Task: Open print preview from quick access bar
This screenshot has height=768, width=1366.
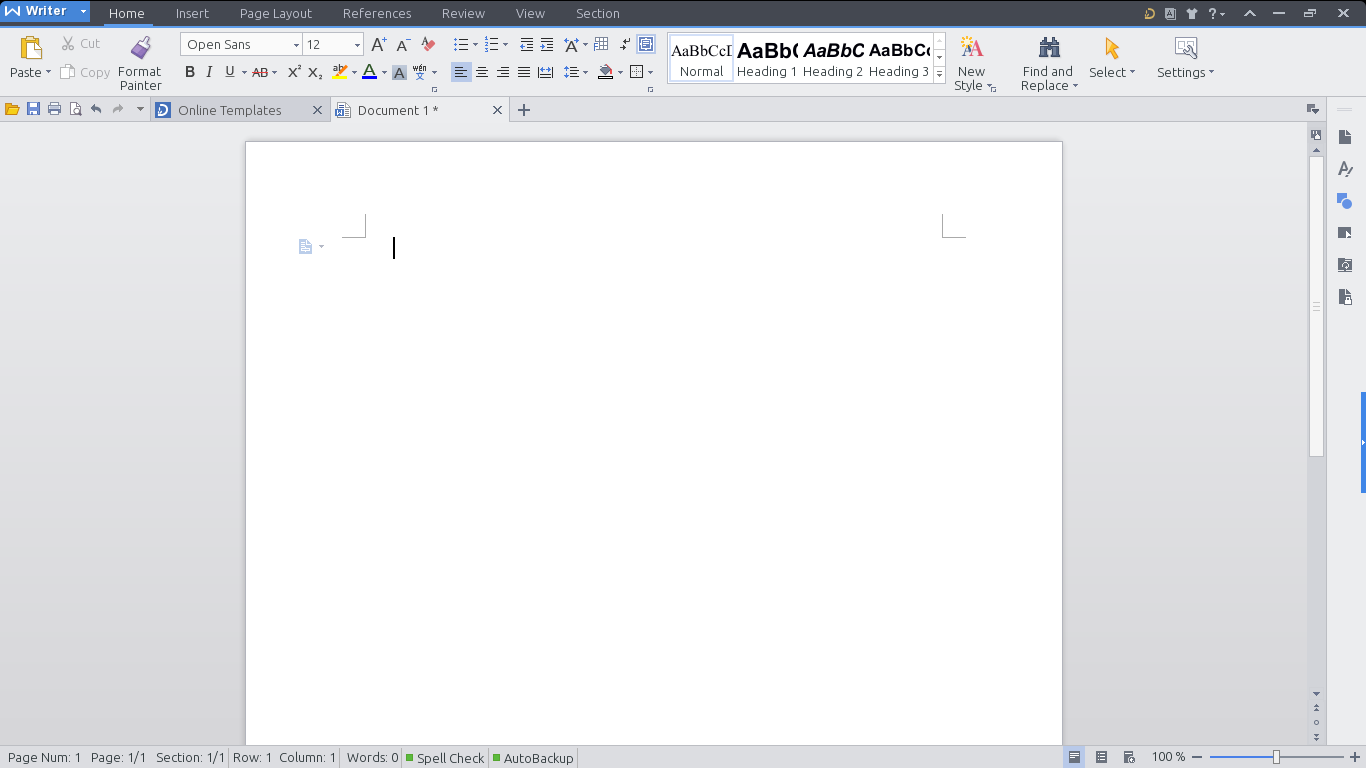Action: [75, 110]
